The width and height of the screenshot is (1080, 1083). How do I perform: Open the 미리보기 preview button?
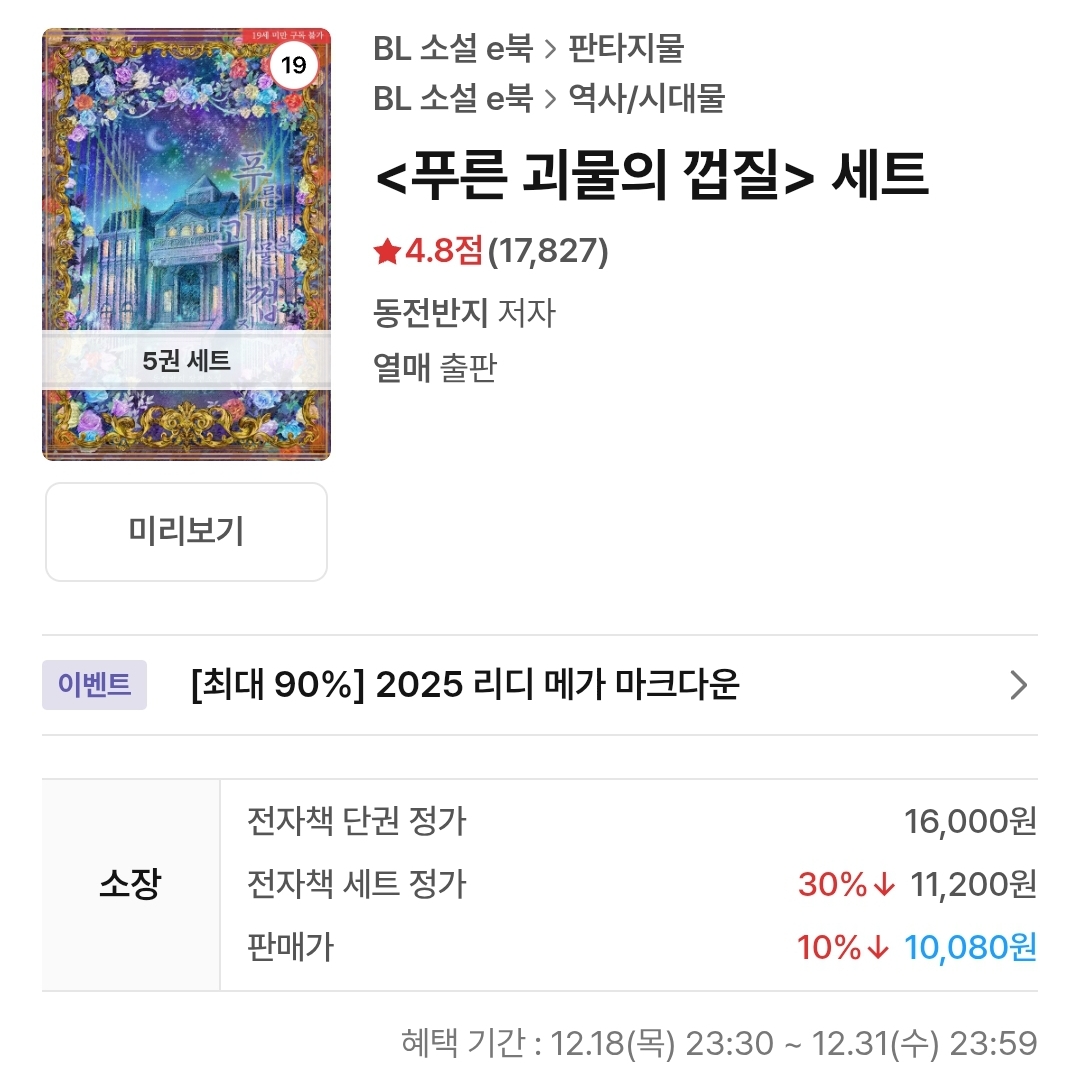coord(186,532)
